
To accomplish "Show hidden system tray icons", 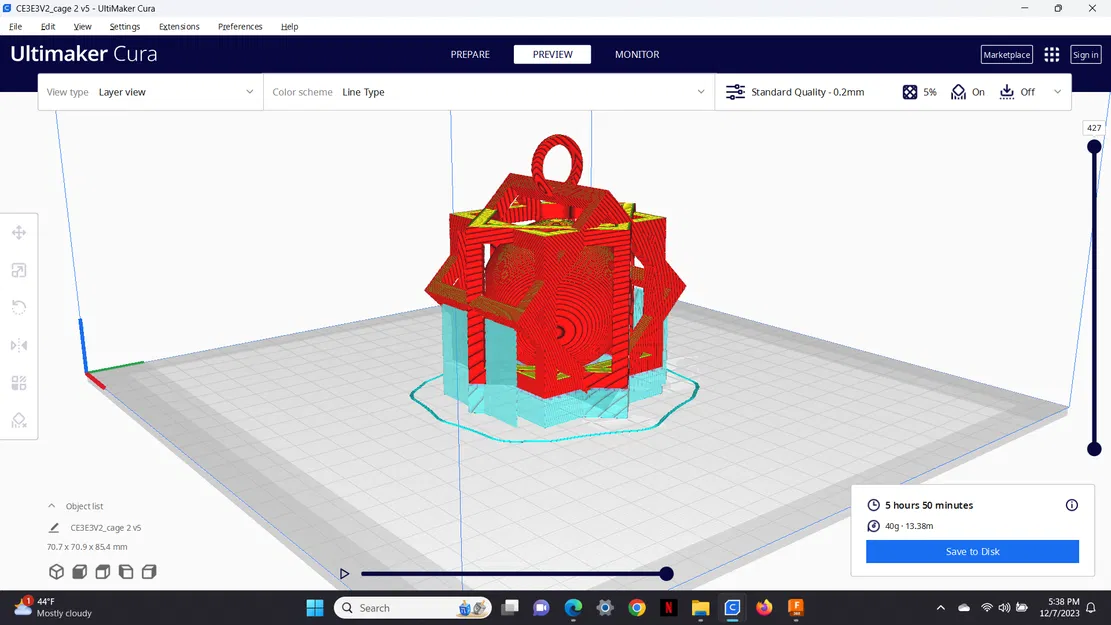I will [940, 607].
